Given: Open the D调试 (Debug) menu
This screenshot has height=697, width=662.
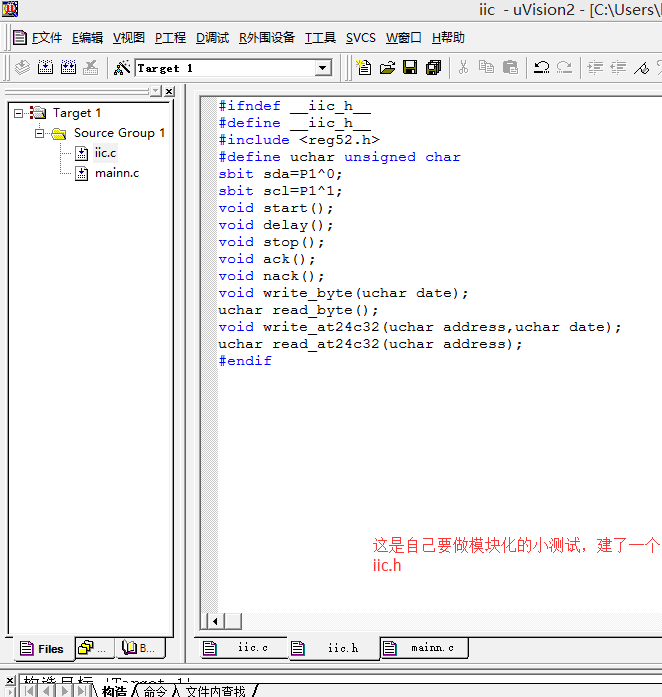Looking at the screenshot, I should tap(212, 38).
